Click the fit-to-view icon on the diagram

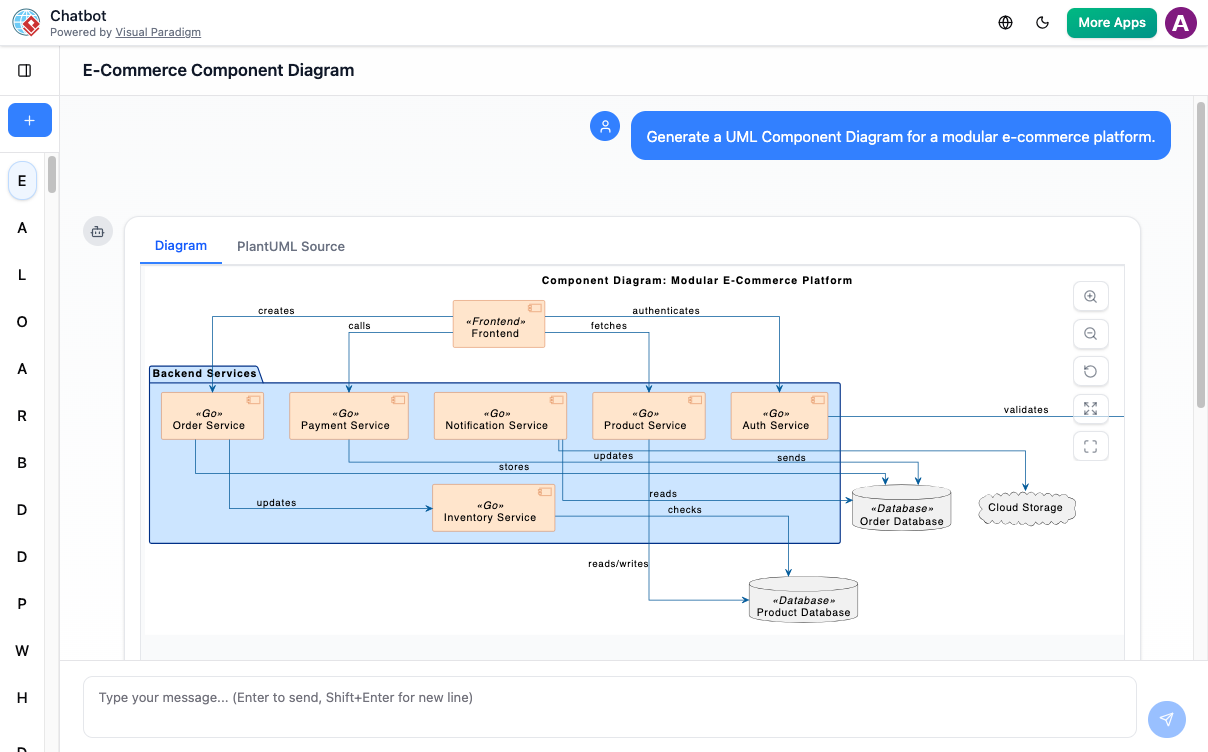point(1090,445)
